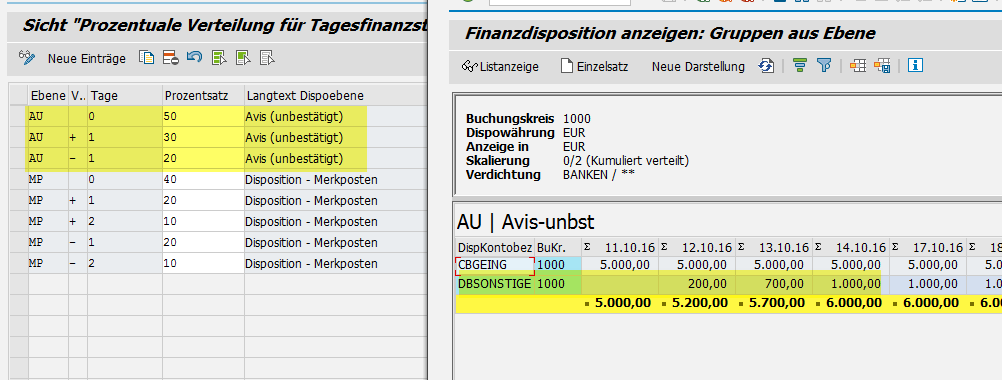Click the deselect all icon

[266, 58]
